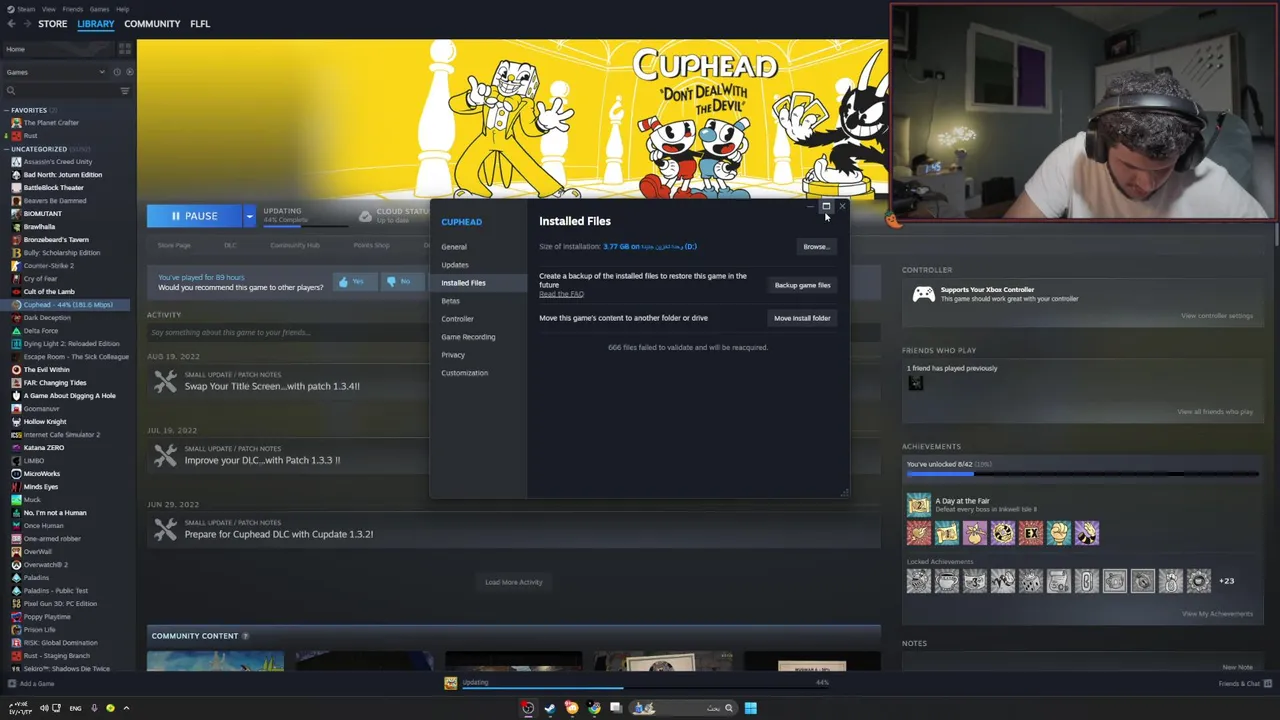Click the +23 locked achievements count
The image size is (1280, 720).
click(x=1226, y=581)
